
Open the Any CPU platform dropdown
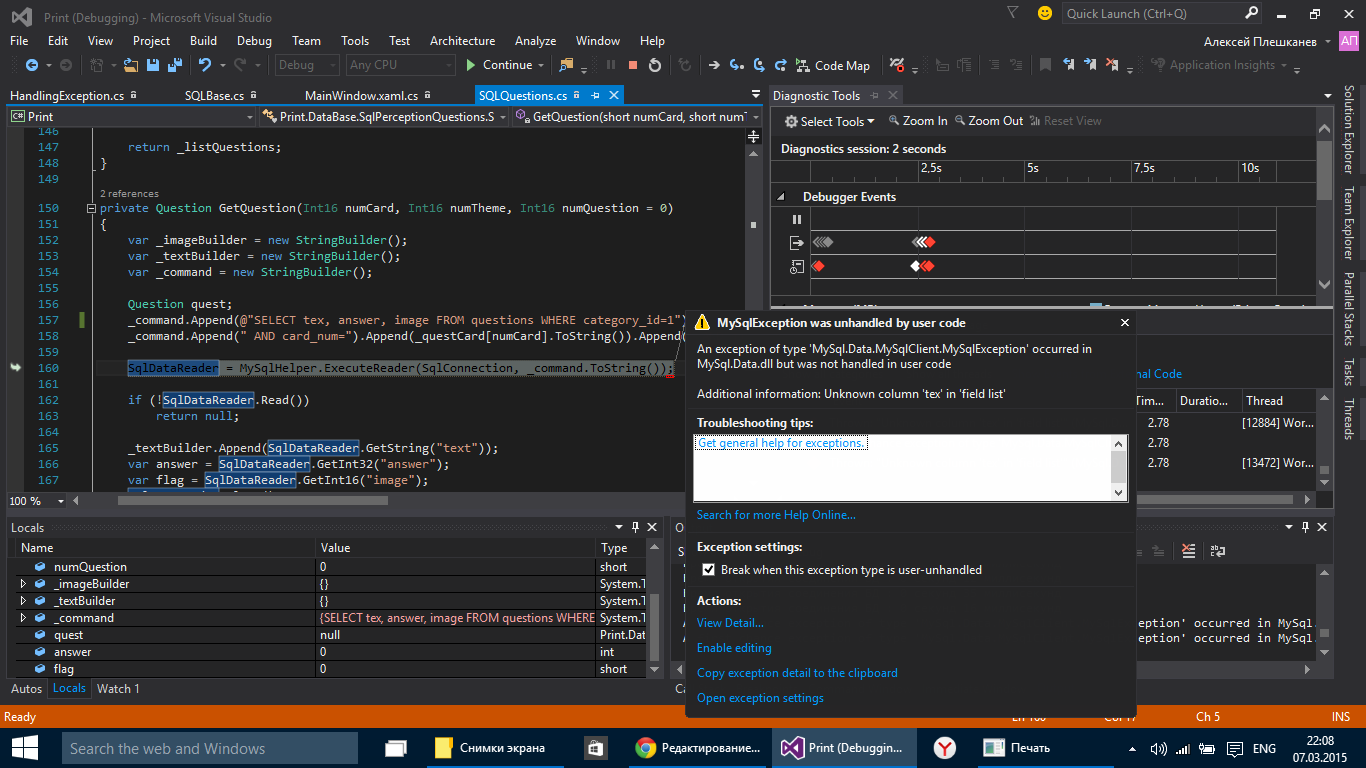[401, 65]
